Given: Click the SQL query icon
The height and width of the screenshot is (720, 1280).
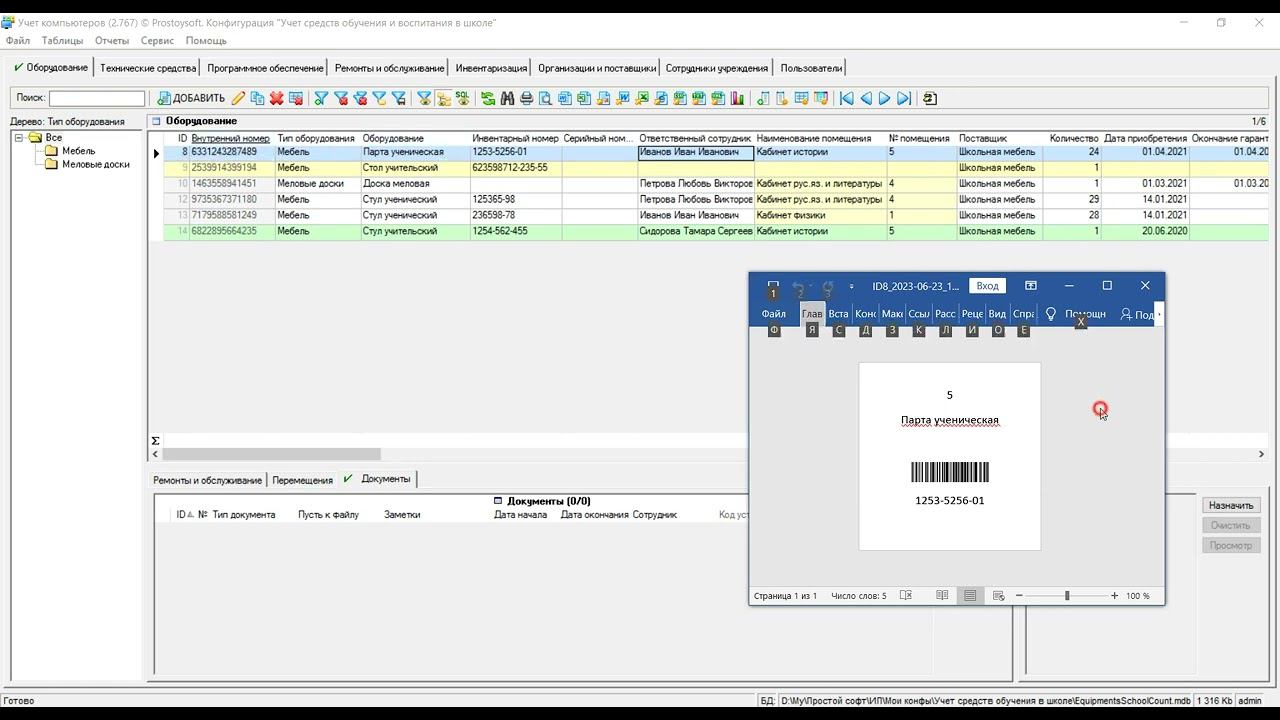Looking at the screenshot, I should [x=461, y=98].
